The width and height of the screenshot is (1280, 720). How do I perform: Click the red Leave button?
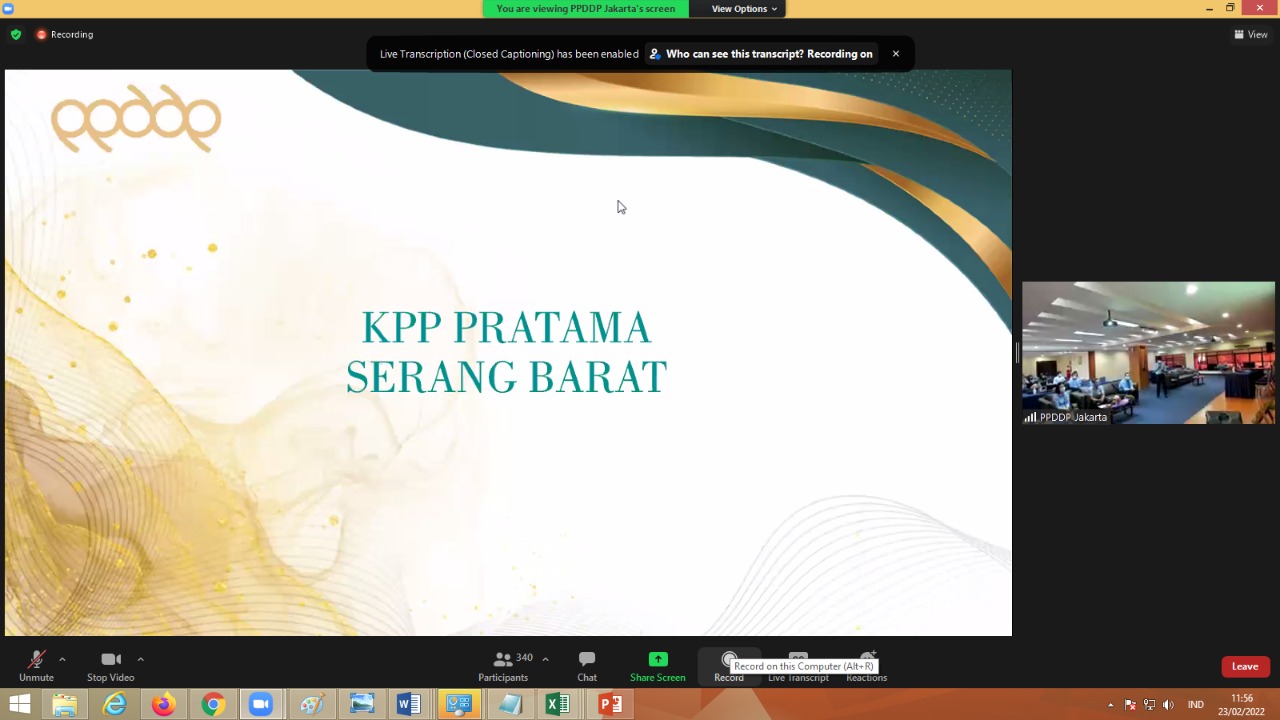click(x=1245, y=667)
